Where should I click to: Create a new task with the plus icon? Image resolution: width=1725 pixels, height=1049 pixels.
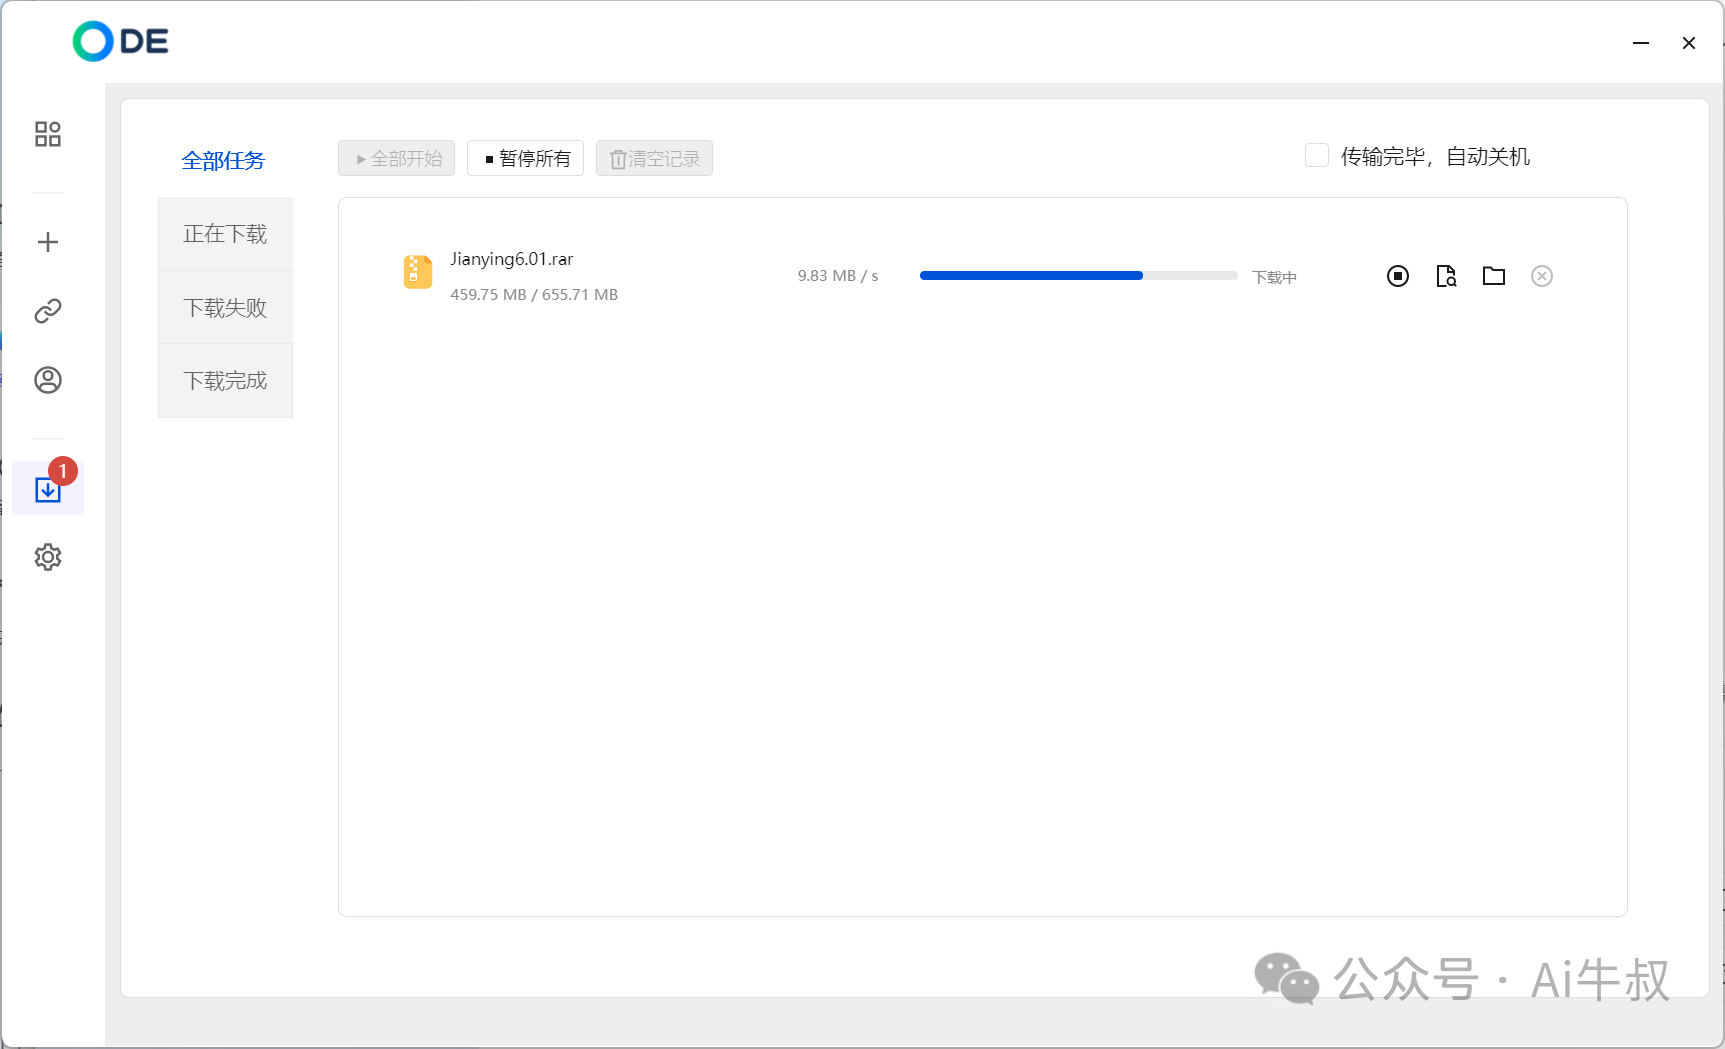[47, 241]
